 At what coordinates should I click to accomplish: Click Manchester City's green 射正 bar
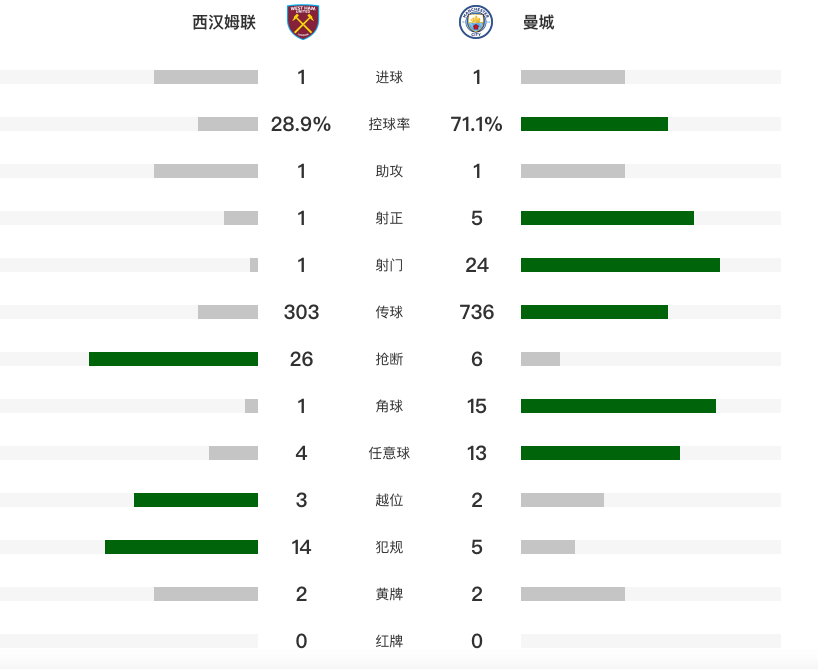607,218
